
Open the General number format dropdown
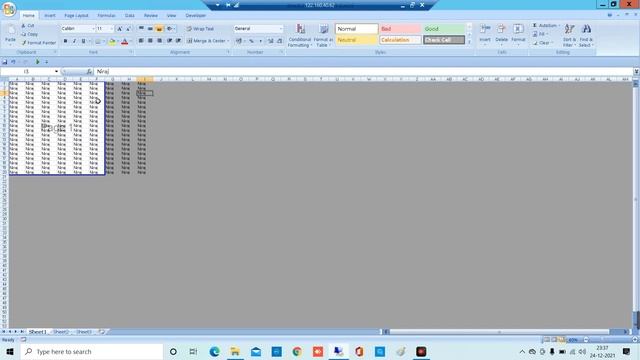coord(281,29)
